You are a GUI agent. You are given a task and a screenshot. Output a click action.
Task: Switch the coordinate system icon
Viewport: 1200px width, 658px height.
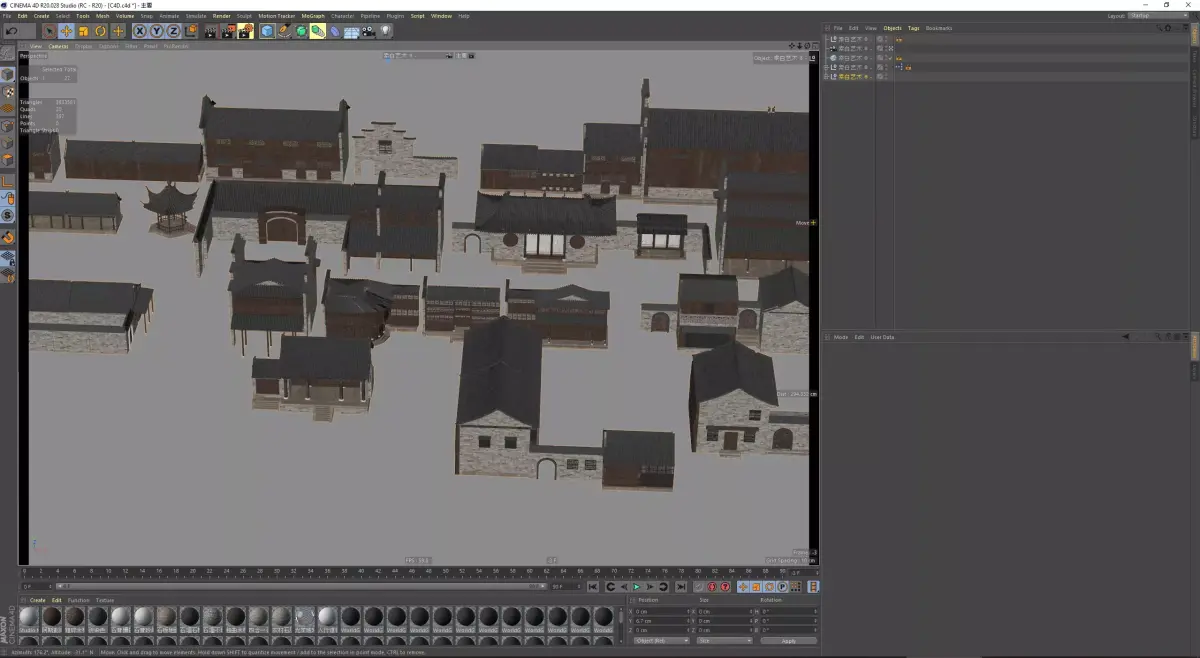coord(191,31)
